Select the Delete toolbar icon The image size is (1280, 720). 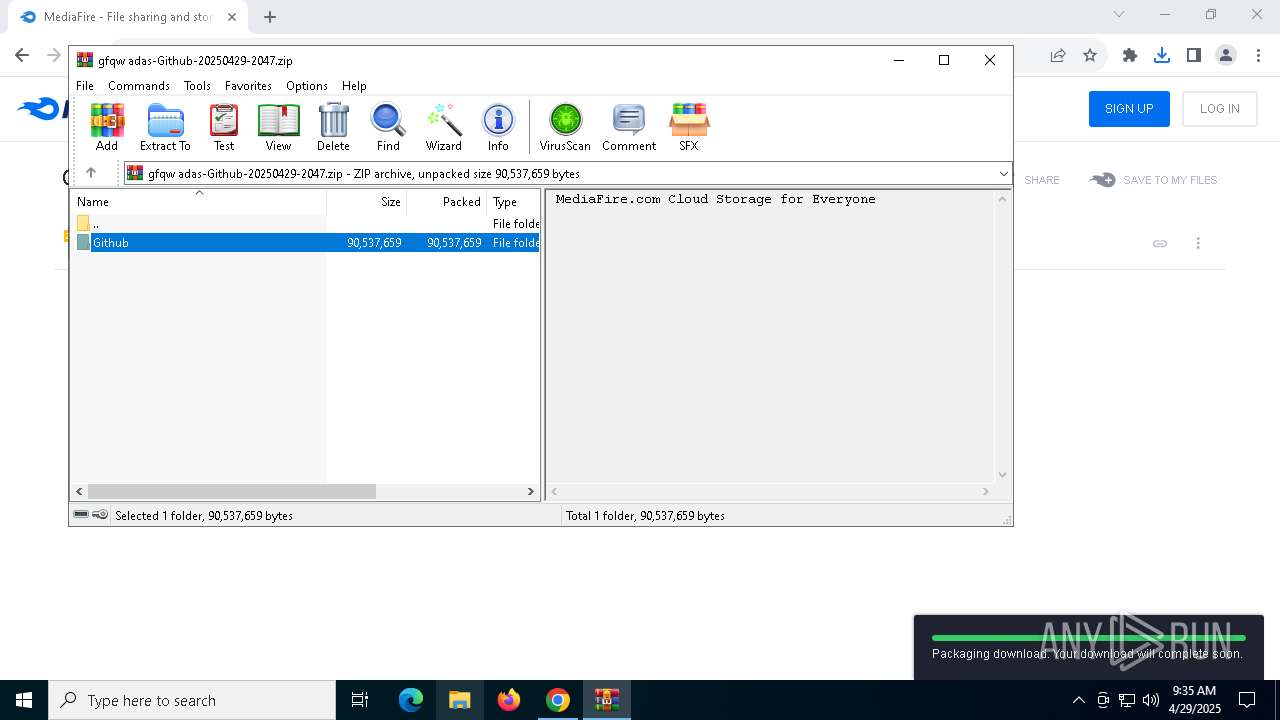pyautogui.click(x=333, y=127)
